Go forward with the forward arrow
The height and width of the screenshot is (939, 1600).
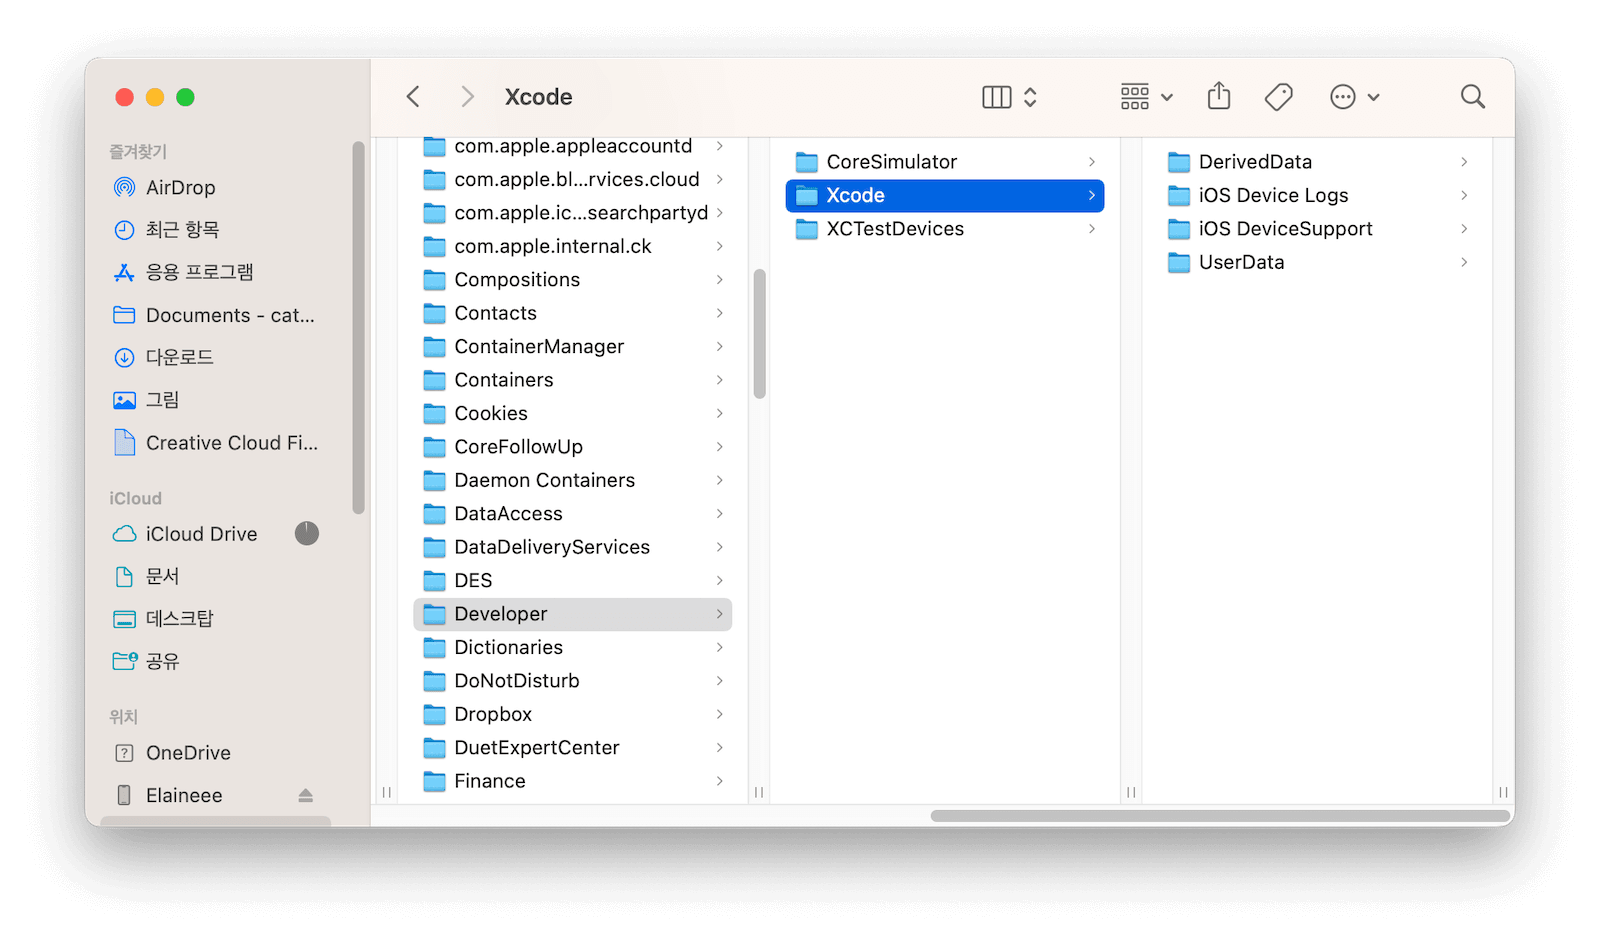pos(467,97)
